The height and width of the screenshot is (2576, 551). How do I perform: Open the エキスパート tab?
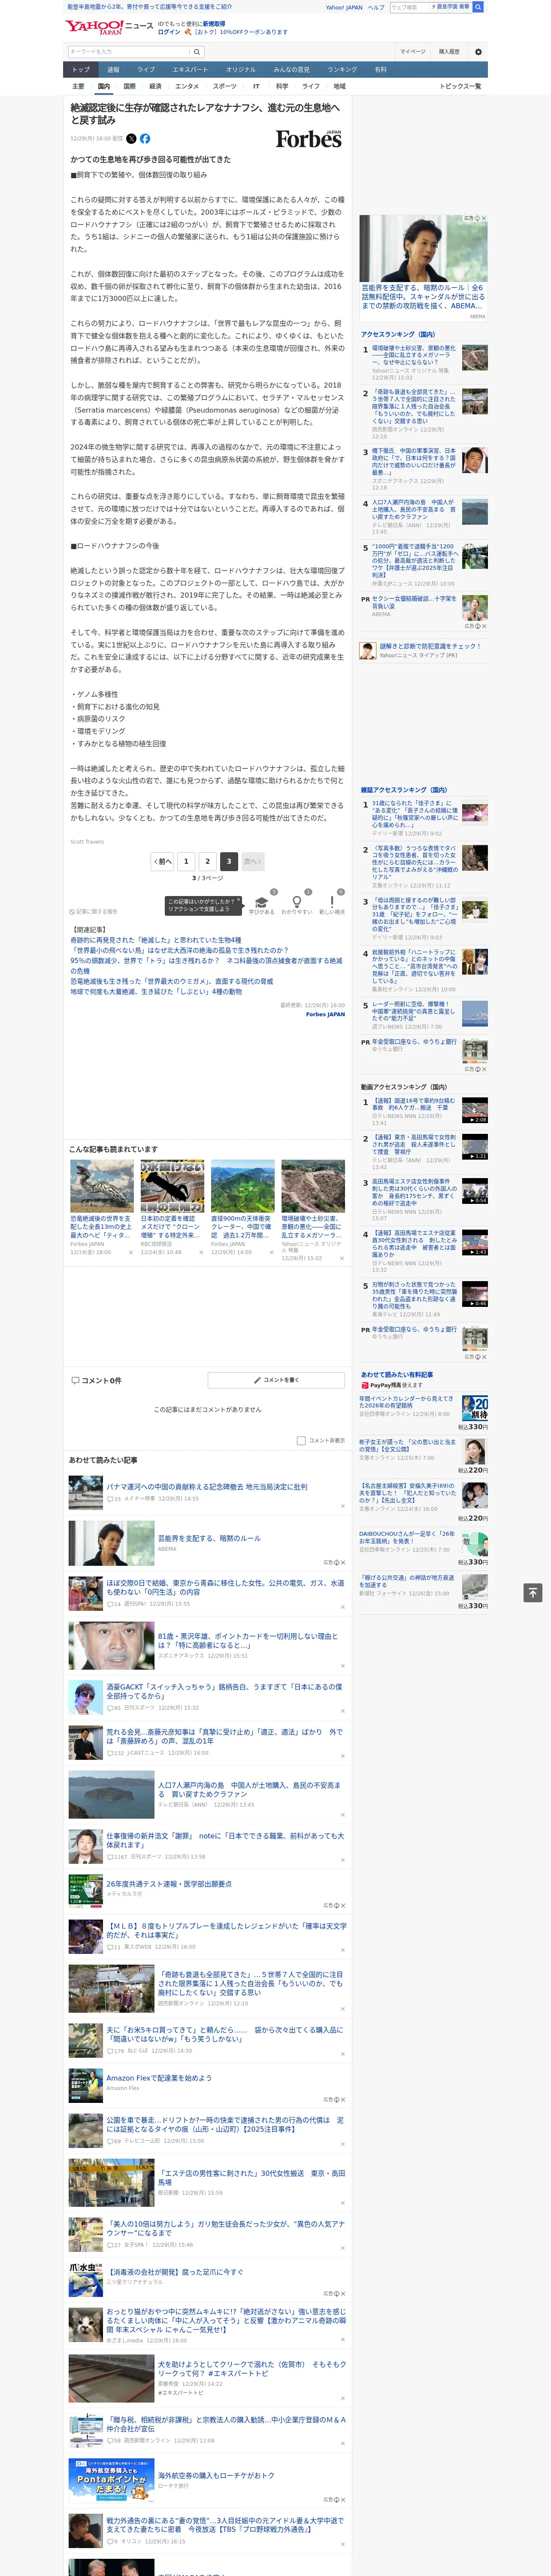click(x=190, y=70)
